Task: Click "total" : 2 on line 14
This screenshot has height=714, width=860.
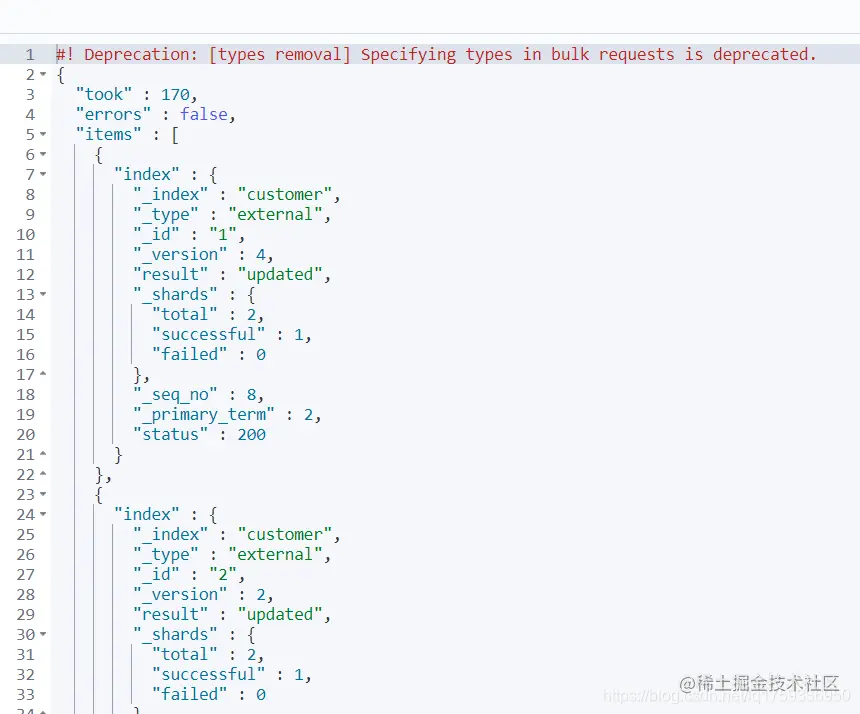Action: tap(208, 314)
